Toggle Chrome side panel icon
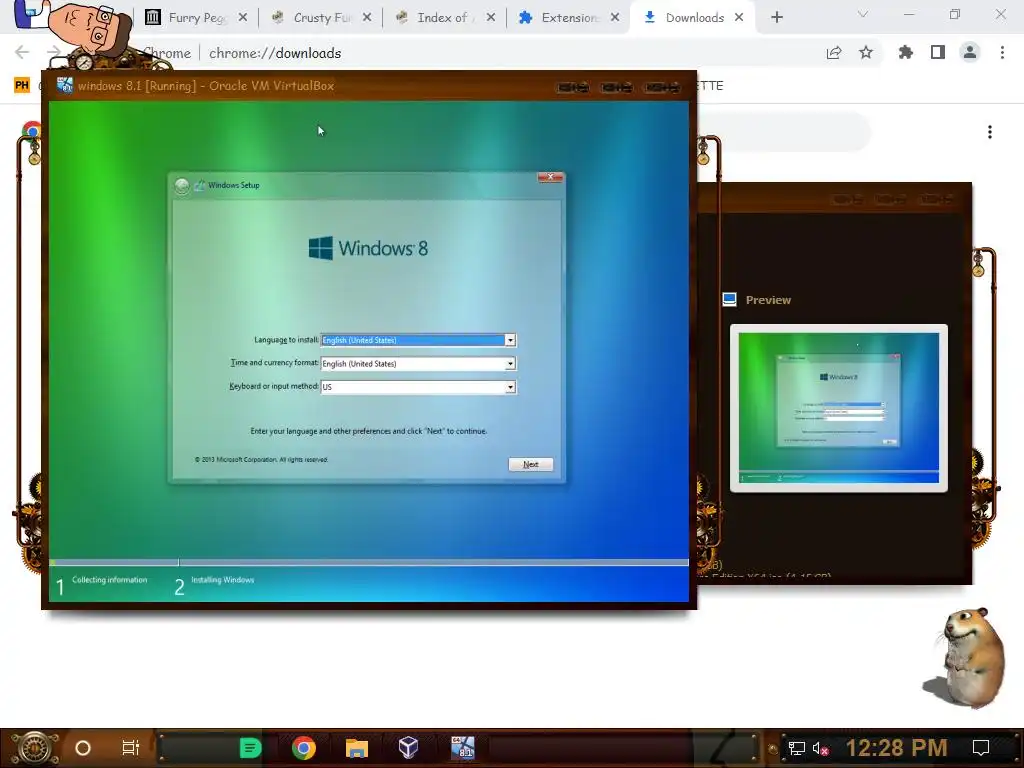The image size is (1024, 768). pyautogui.click(x=938, y=53)
